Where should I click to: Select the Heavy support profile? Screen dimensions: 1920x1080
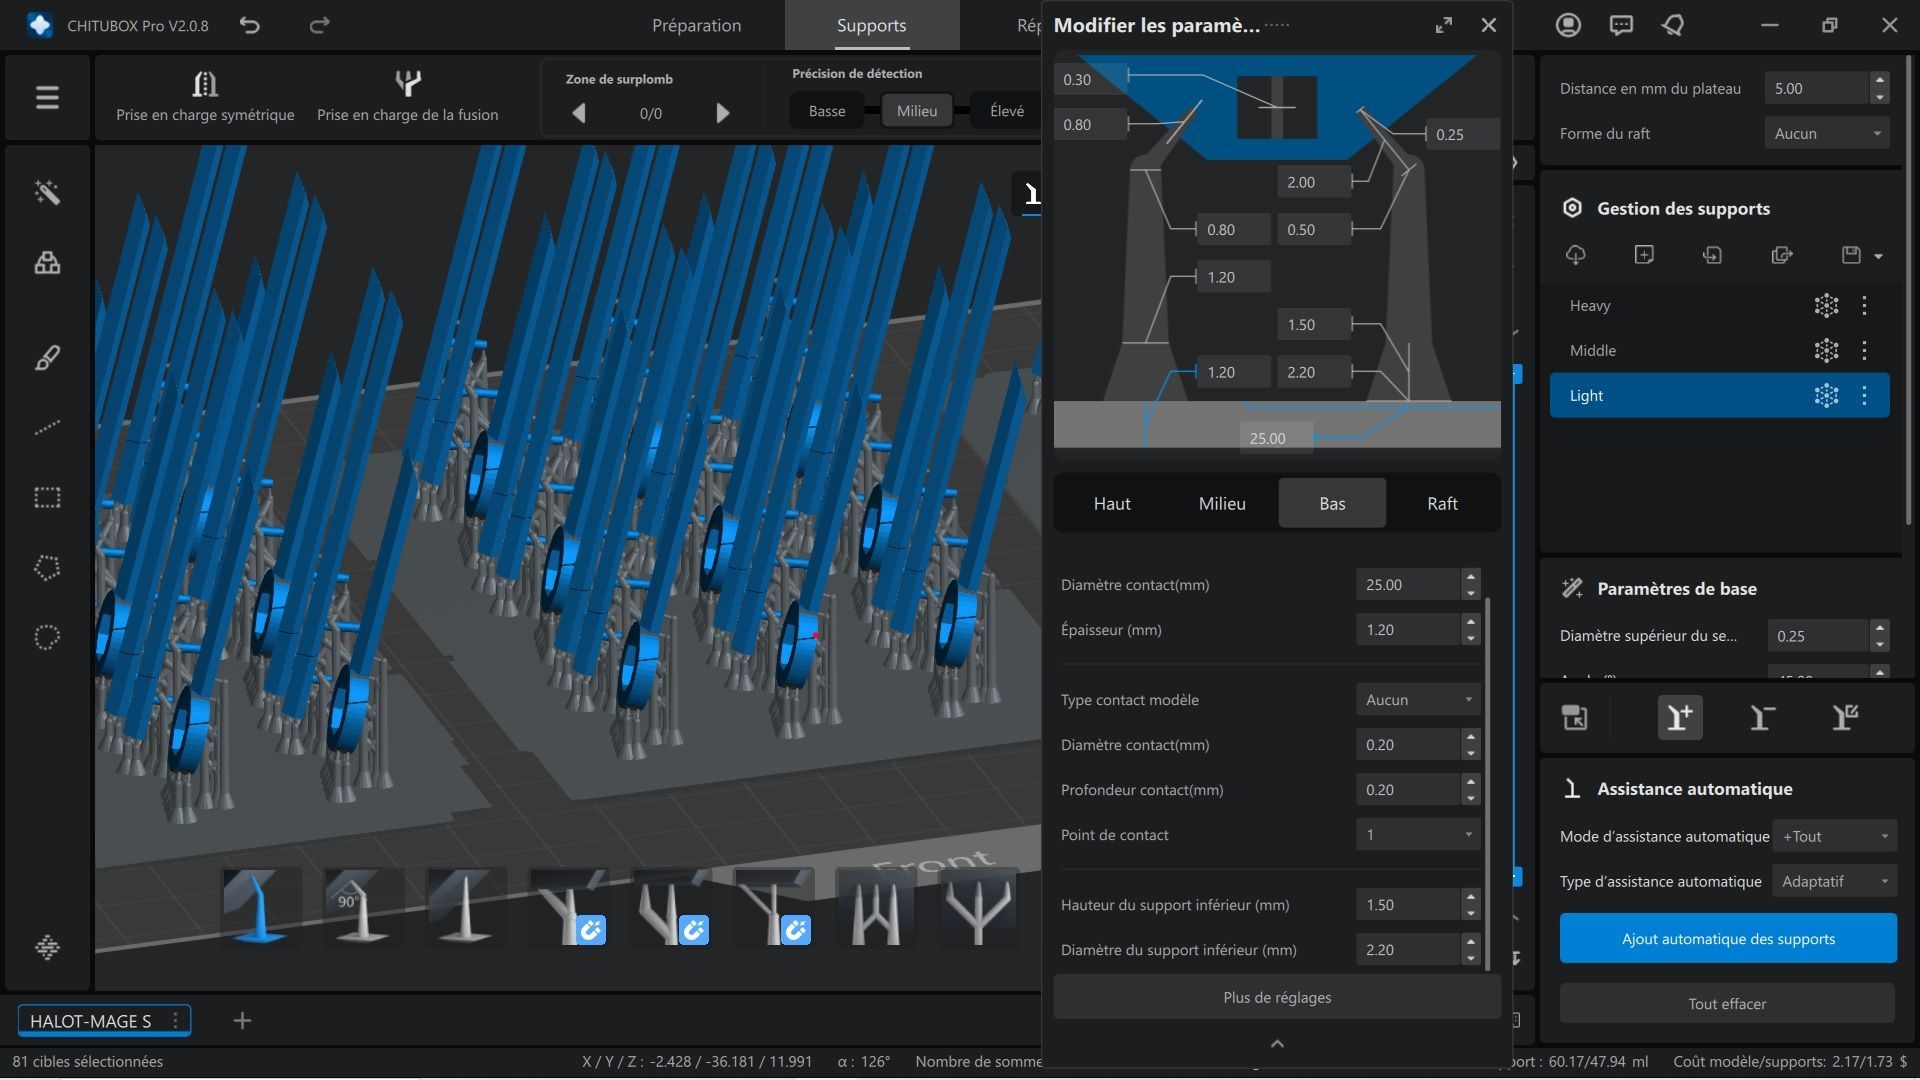[1590, 306]
